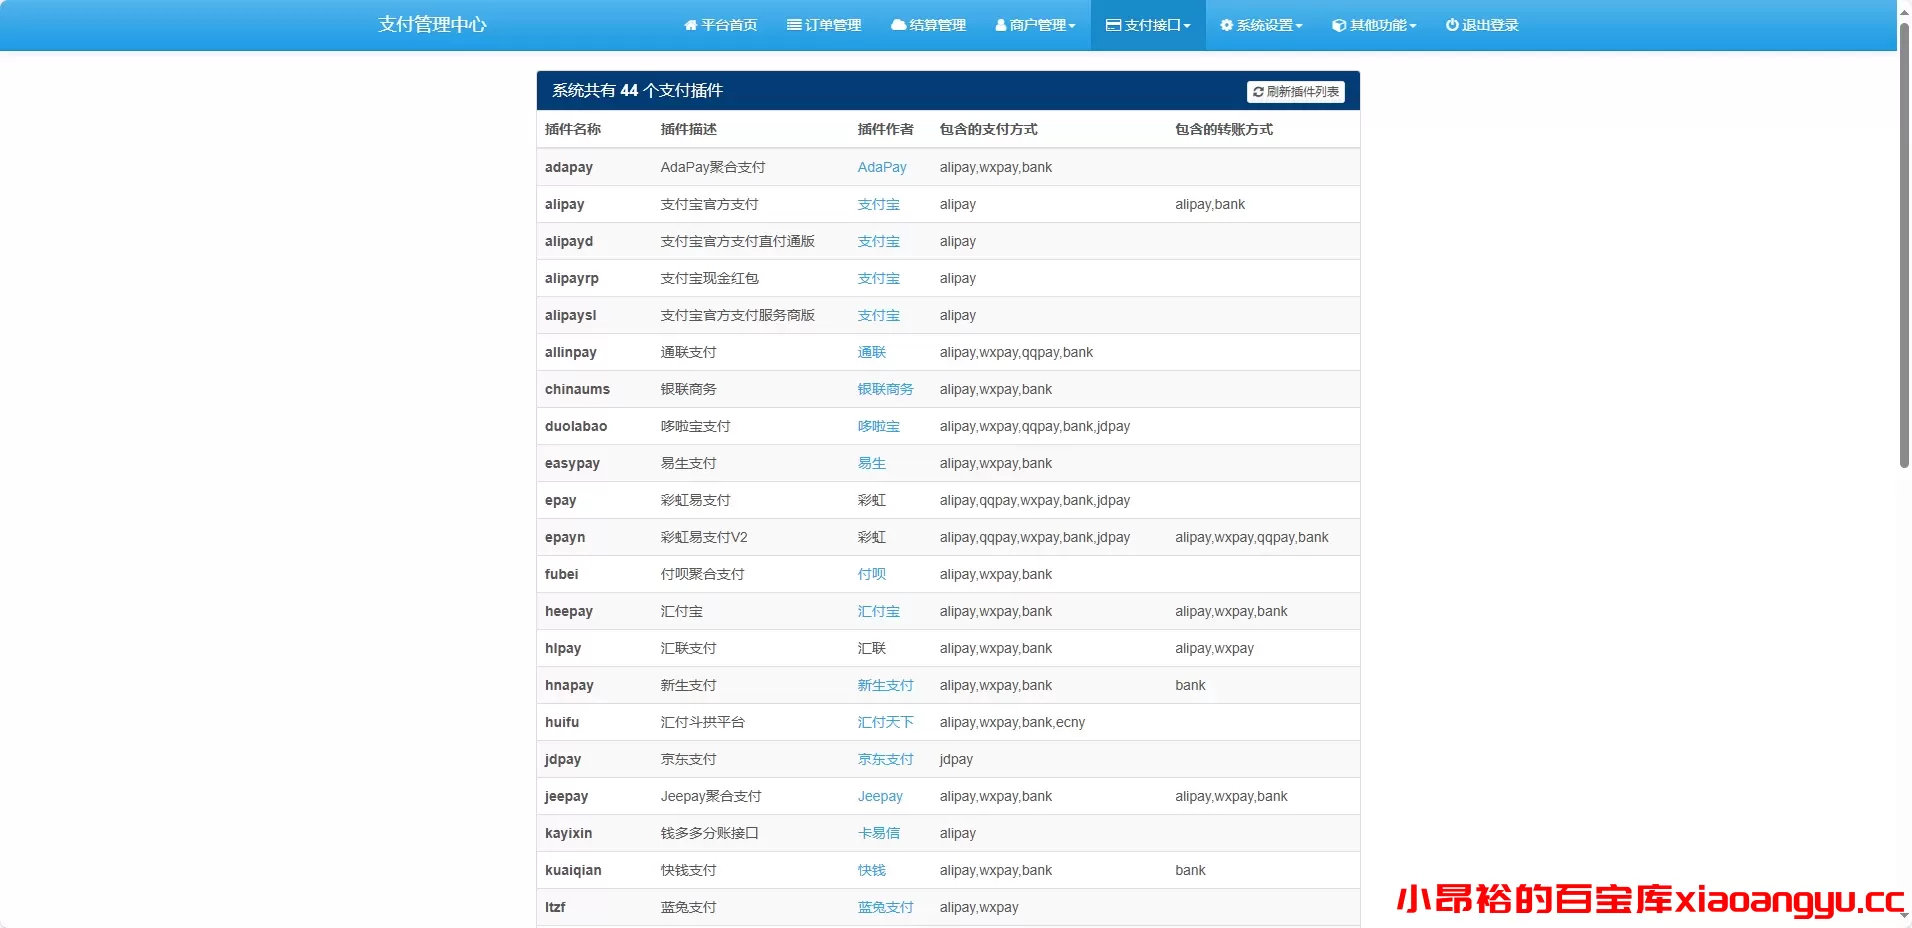This screenshot has width=1912, height=928.
Task: Open the 其他功能 dropdown menu
Action: (1374, 25)
